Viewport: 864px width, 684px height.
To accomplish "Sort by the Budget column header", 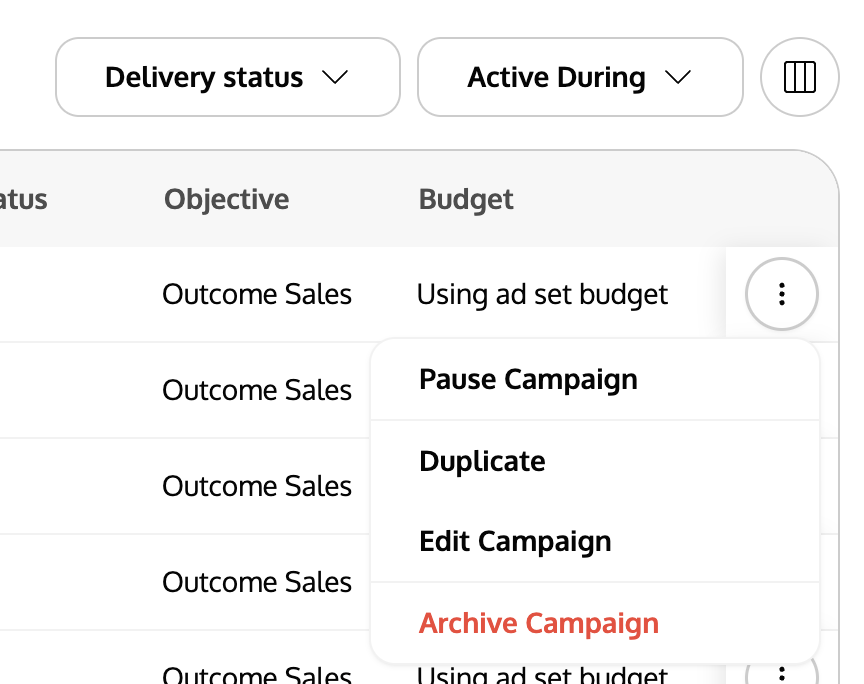I will click(466, 199).
